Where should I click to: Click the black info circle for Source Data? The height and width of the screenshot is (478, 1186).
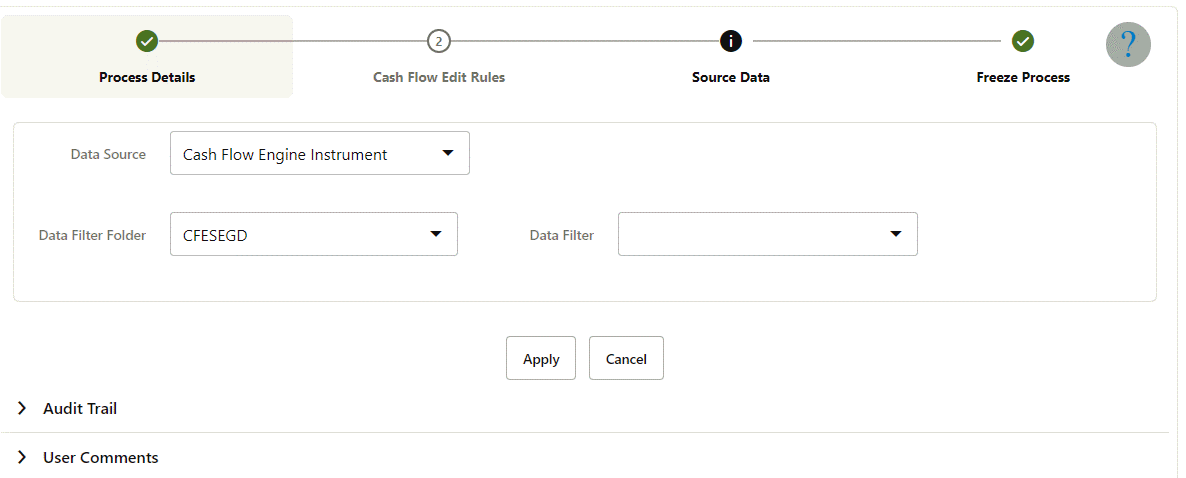coord(731,42)
